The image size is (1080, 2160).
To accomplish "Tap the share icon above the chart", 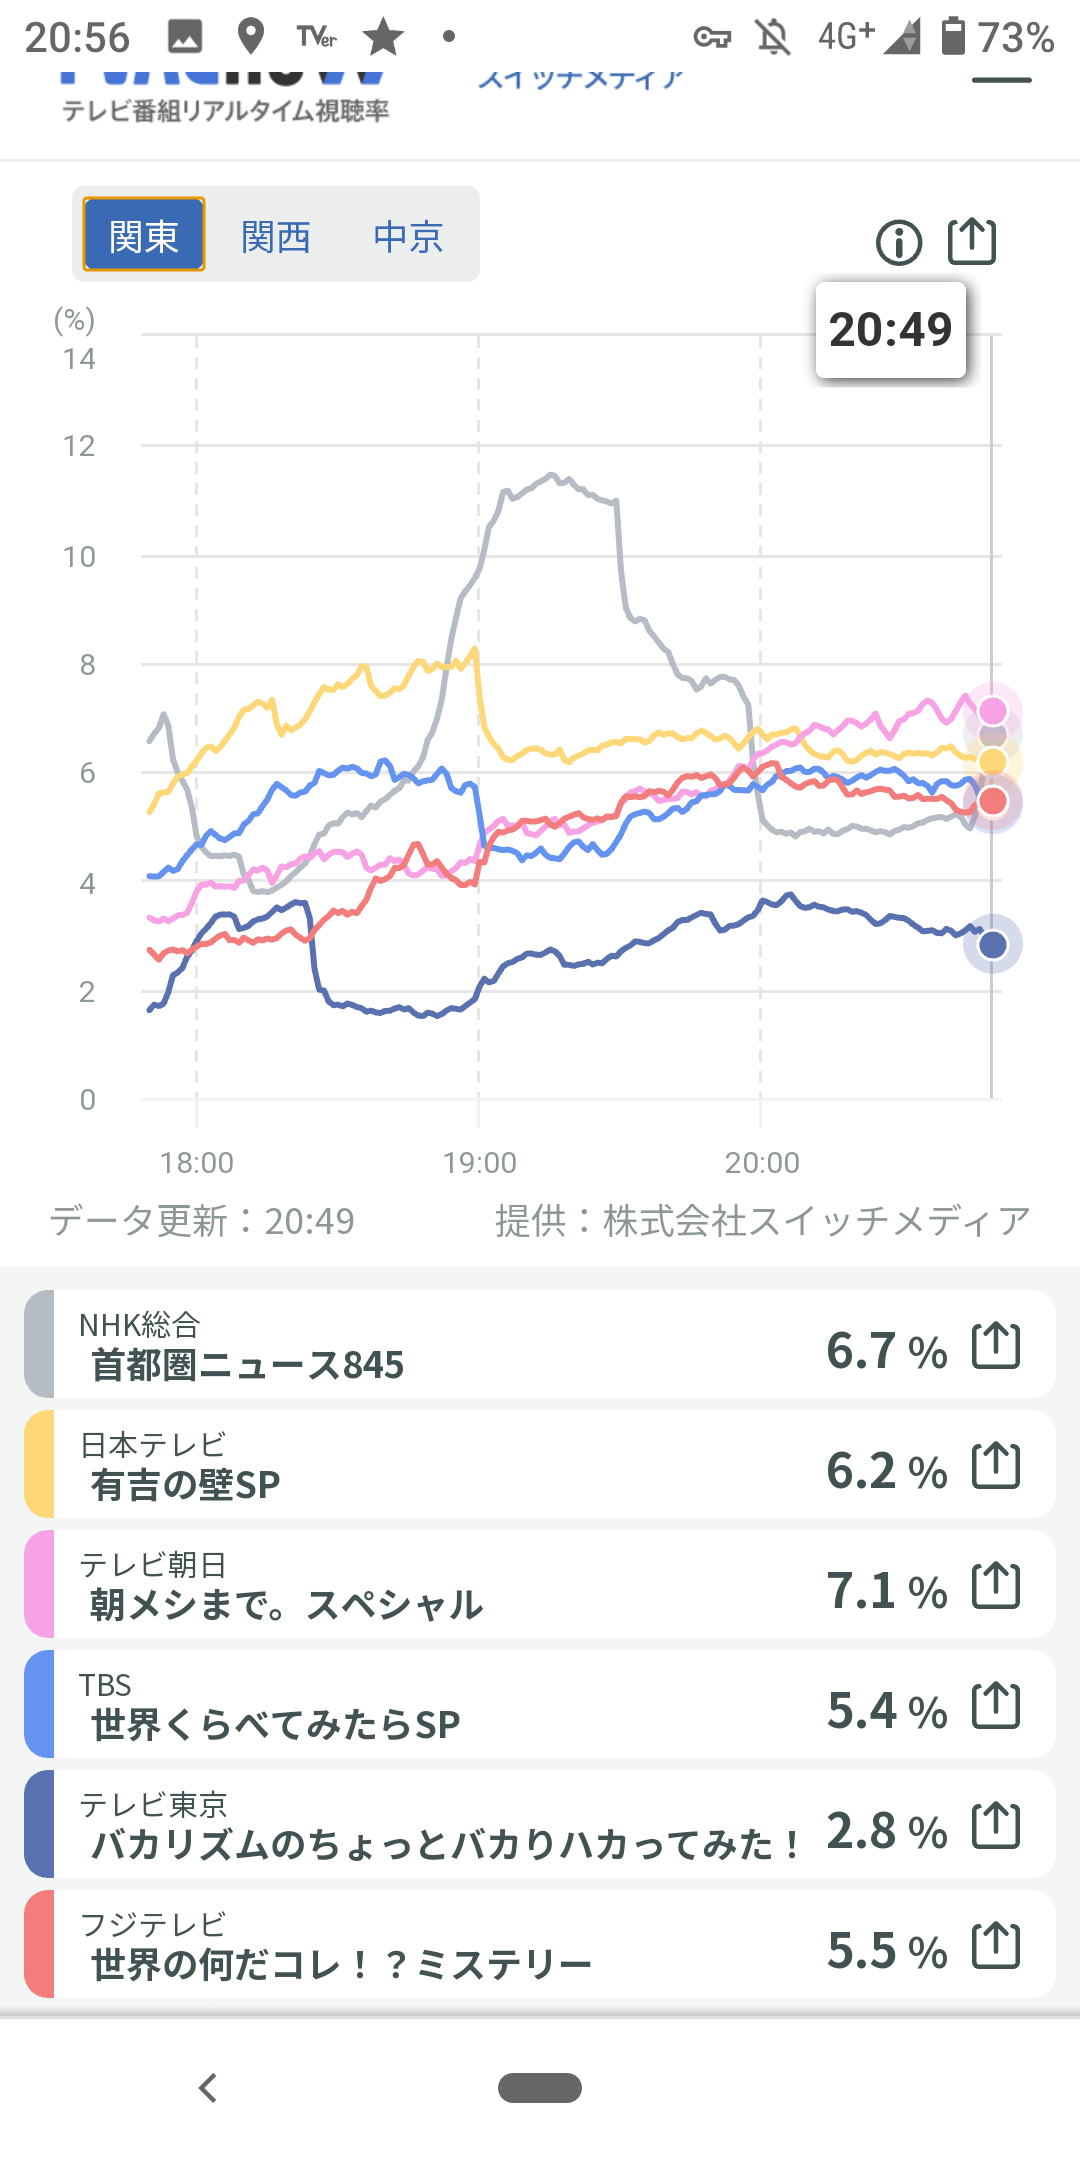I will click(x=971, y=241).
